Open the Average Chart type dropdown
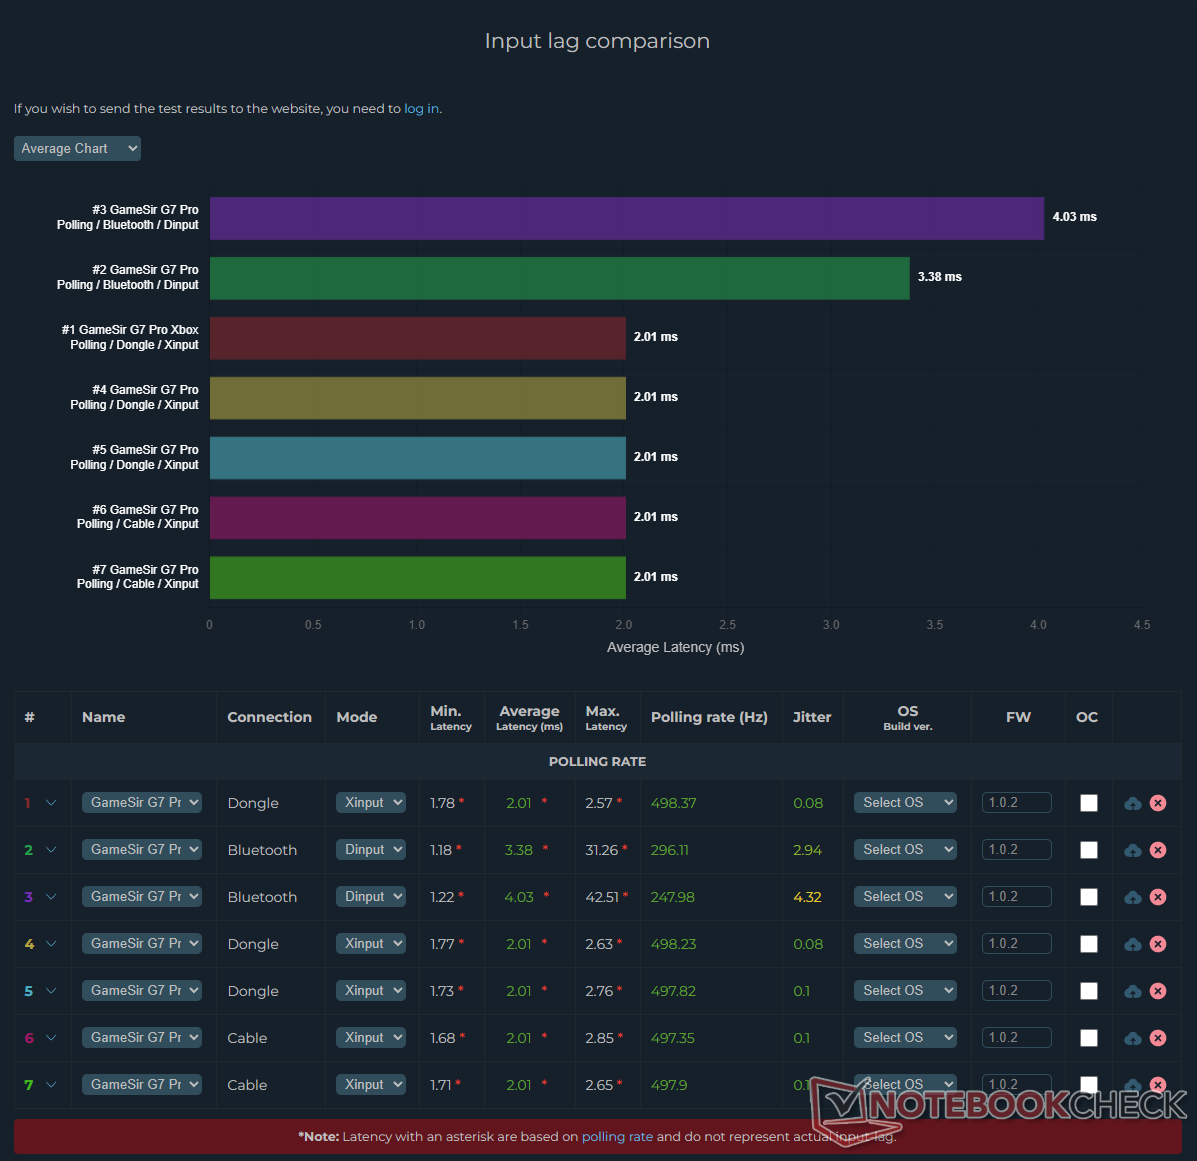 pyautogui.click(x=77, y=148)
